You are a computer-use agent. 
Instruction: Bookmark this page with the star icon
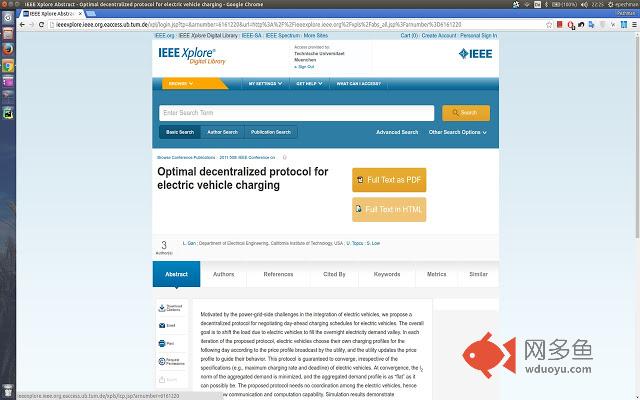[549, 25]
